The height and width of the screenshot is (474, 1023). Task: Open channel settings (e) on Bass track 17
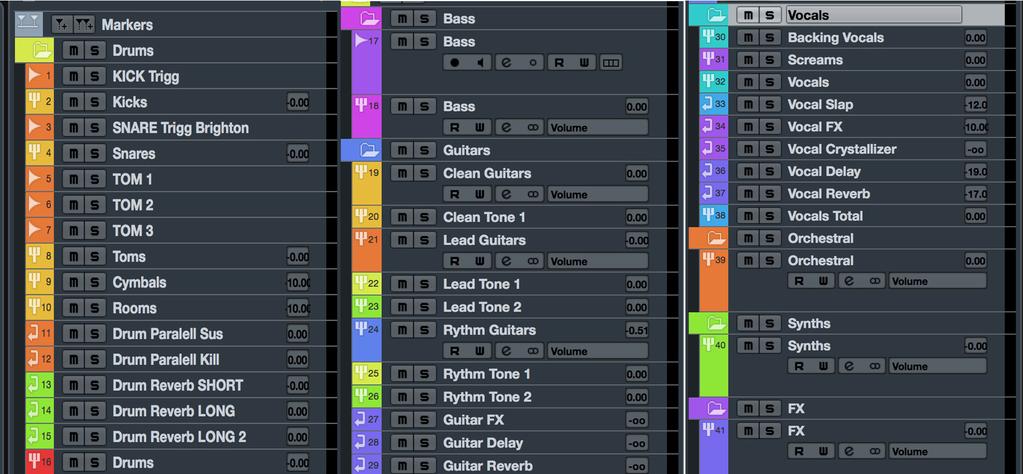click(506, 63)
